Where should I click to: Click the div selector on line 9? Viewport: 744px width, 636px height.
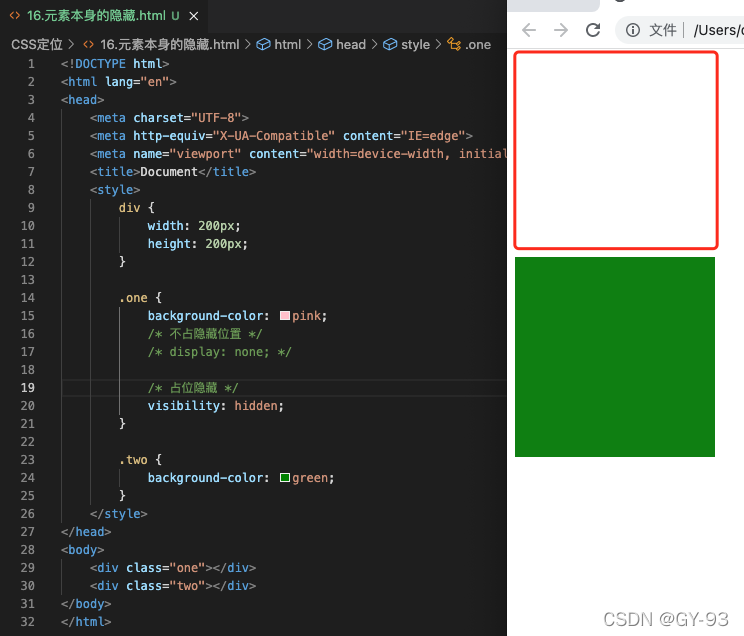point(129,208)
